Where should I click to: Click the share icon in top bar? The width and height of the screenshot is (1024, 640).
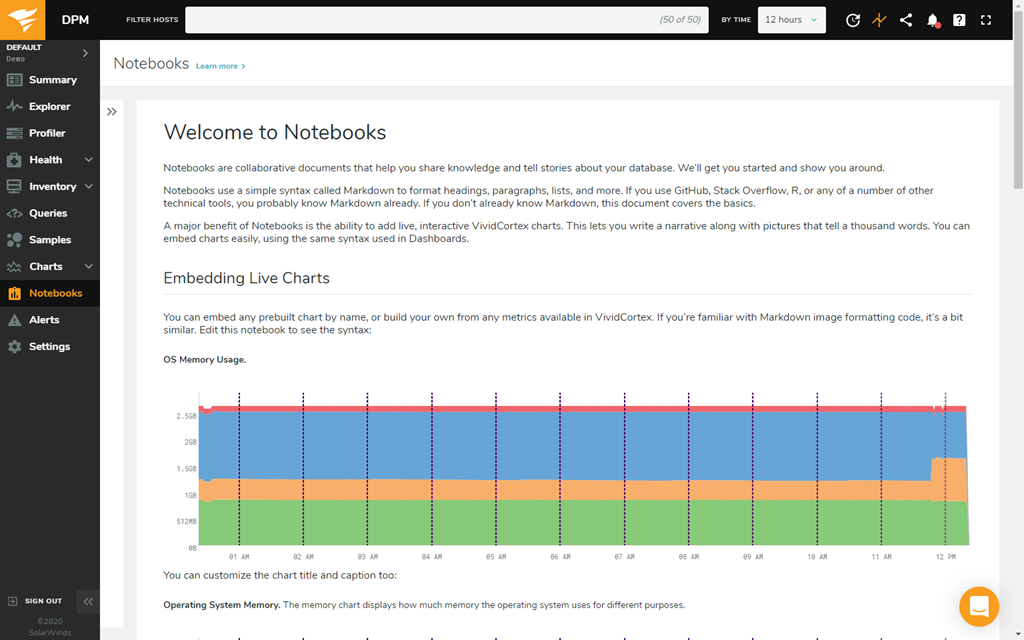point(906,20)
